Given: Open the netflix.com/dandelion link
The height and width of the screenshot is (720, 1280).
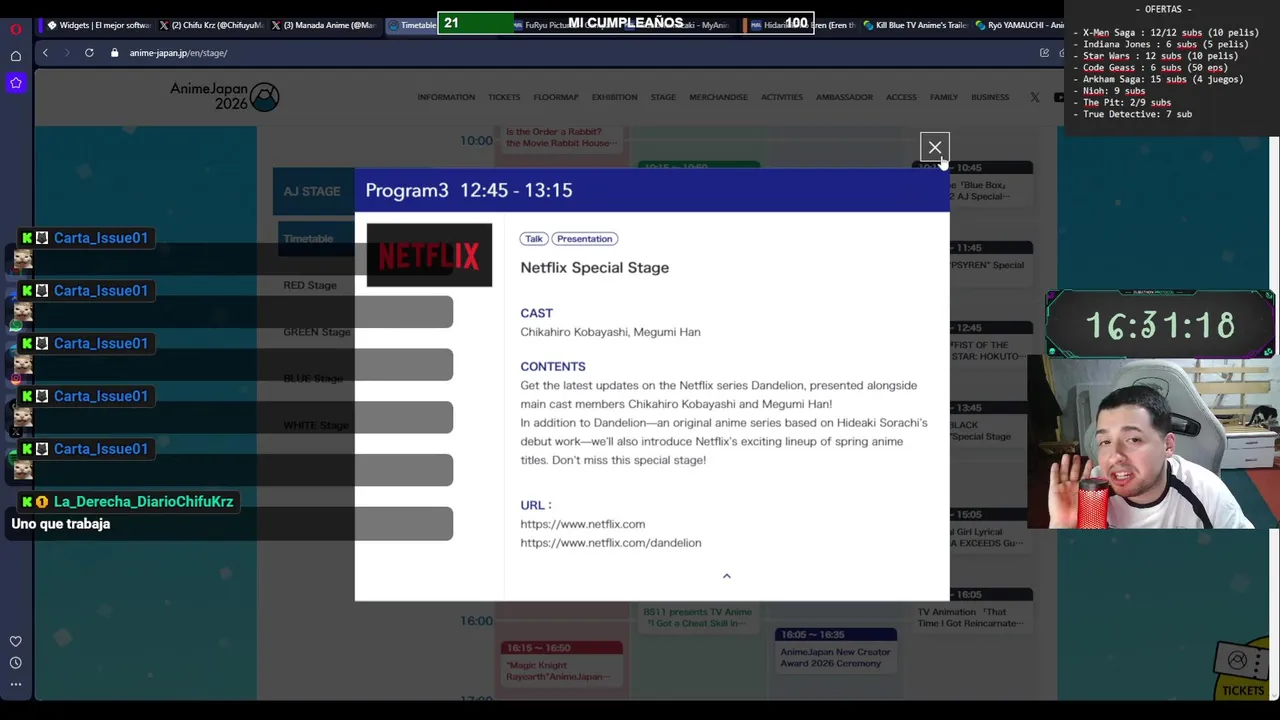Looking at the screenshot, I should (x=610, y=543).
